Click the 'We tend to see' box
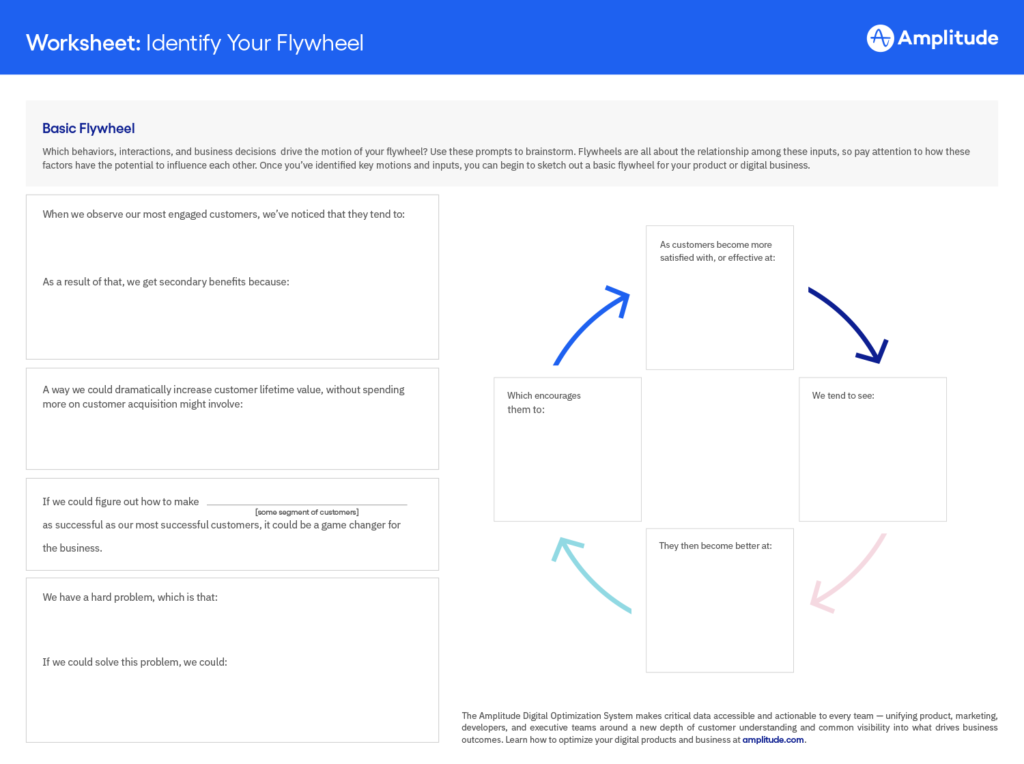The height and width of the screenshot is (764, 1024). (x=872, y=449)
